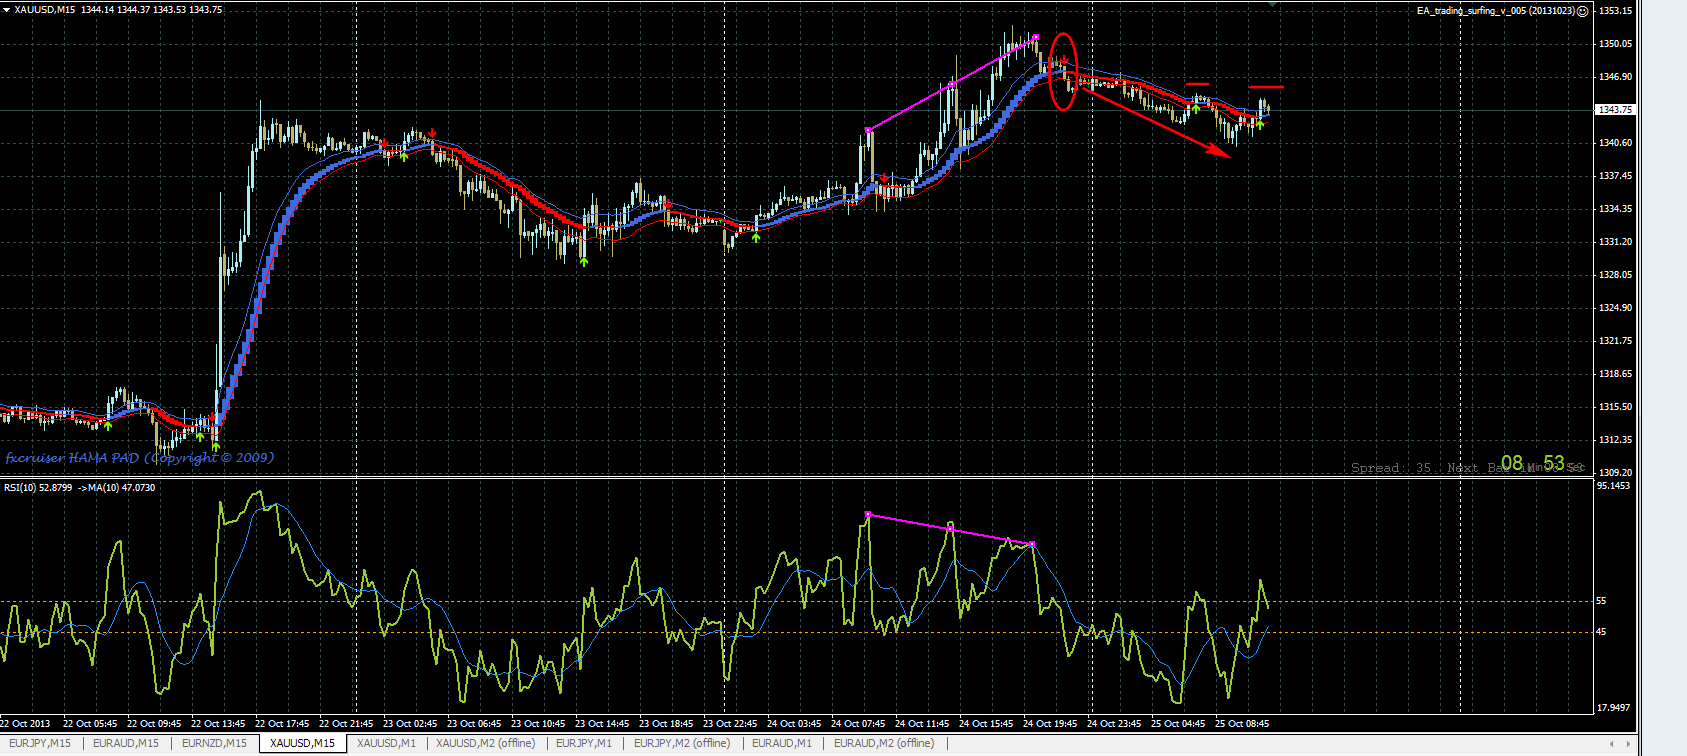Viewport: 1687px width, 756px height.
Task: Click the 1353.15 price scale value
Action: (x=1616, y=11)
